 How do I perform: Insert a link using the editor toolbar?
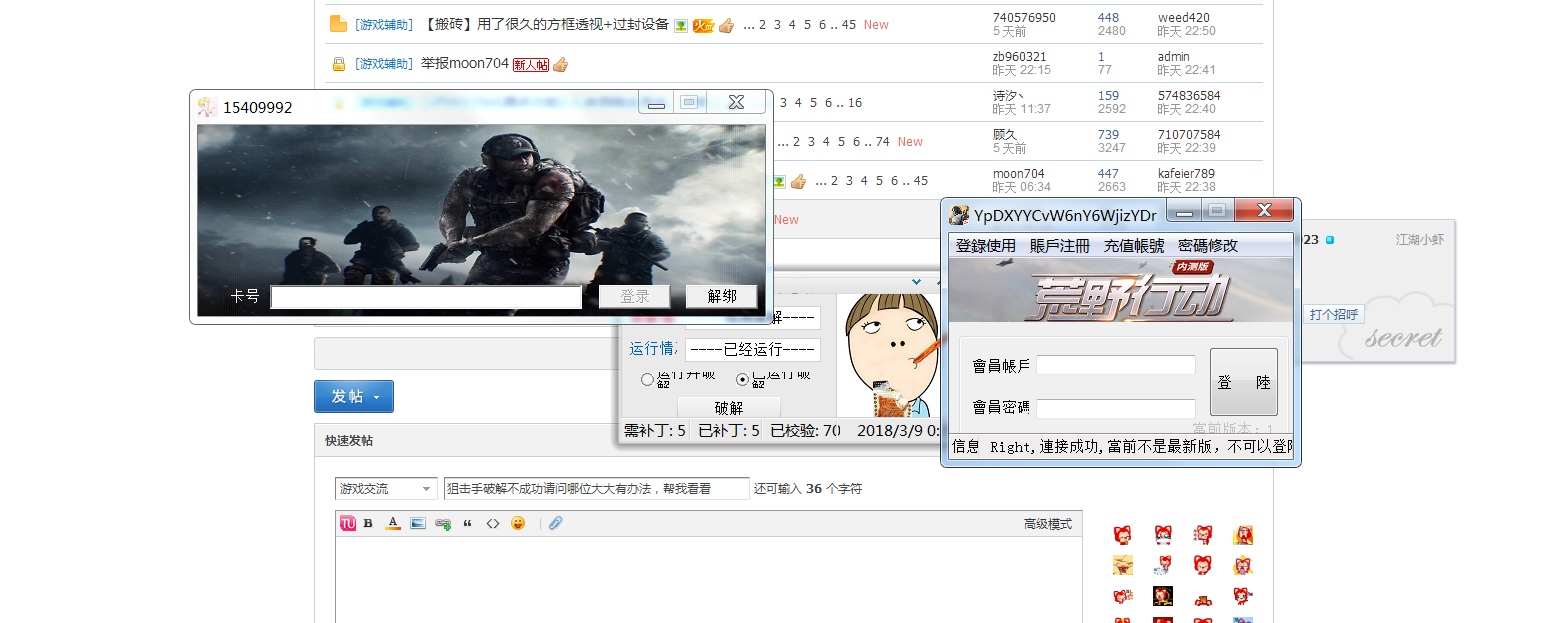[443, 523]
